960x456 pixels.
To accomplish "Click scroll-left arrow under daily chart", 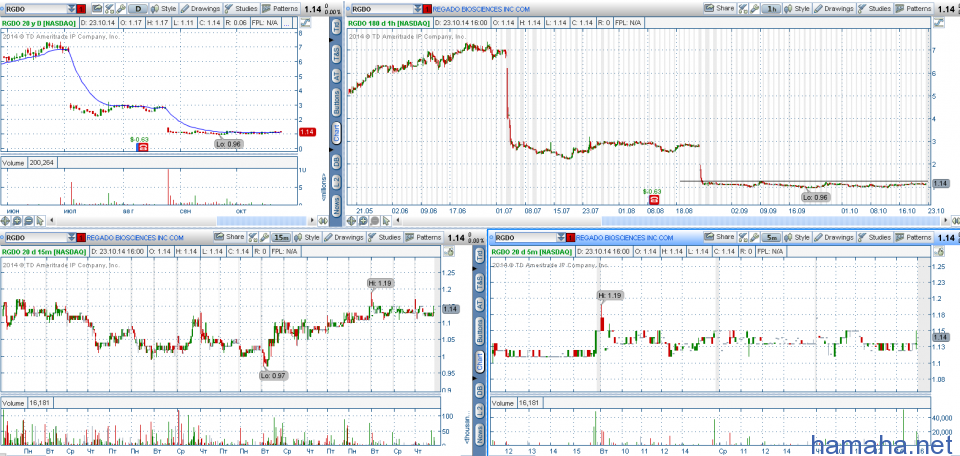I will [x=51, y=221].
